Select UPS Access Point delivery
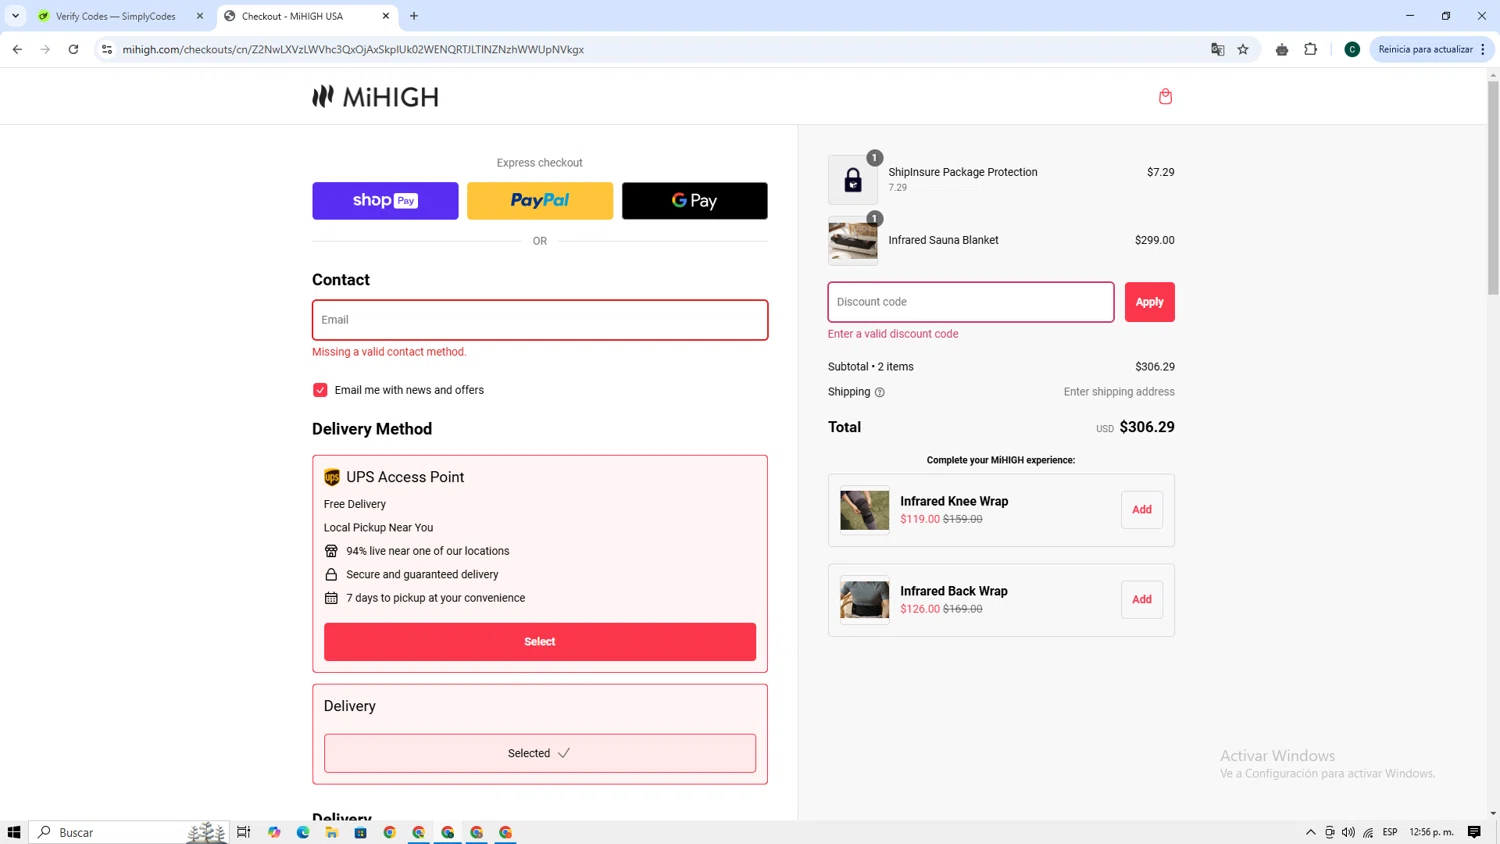 coord(540,642)
